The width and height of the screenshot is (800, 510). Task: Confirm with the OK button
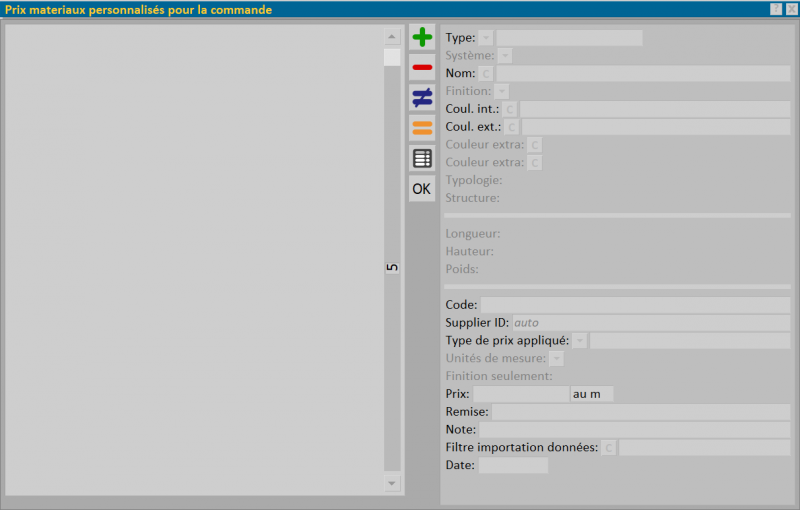tap(422, 189)
